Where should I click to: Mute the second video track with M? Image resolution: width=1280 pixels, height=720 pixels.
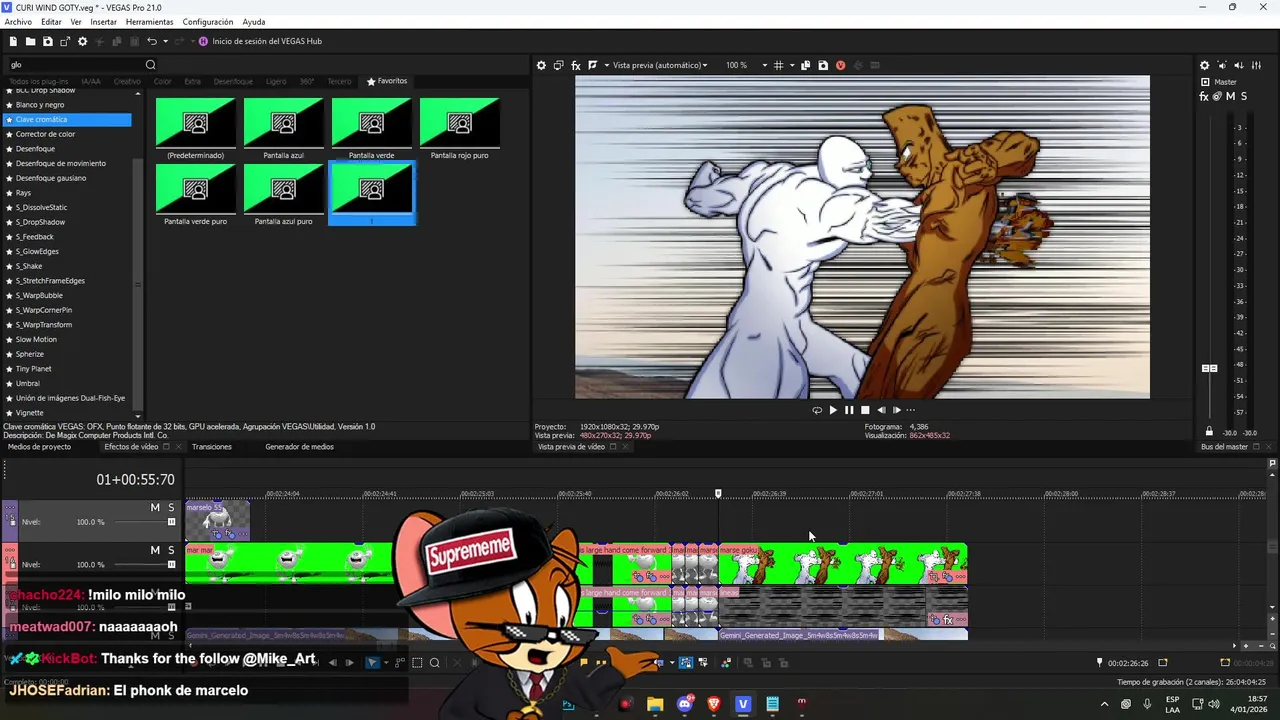[x=155, y=550]
